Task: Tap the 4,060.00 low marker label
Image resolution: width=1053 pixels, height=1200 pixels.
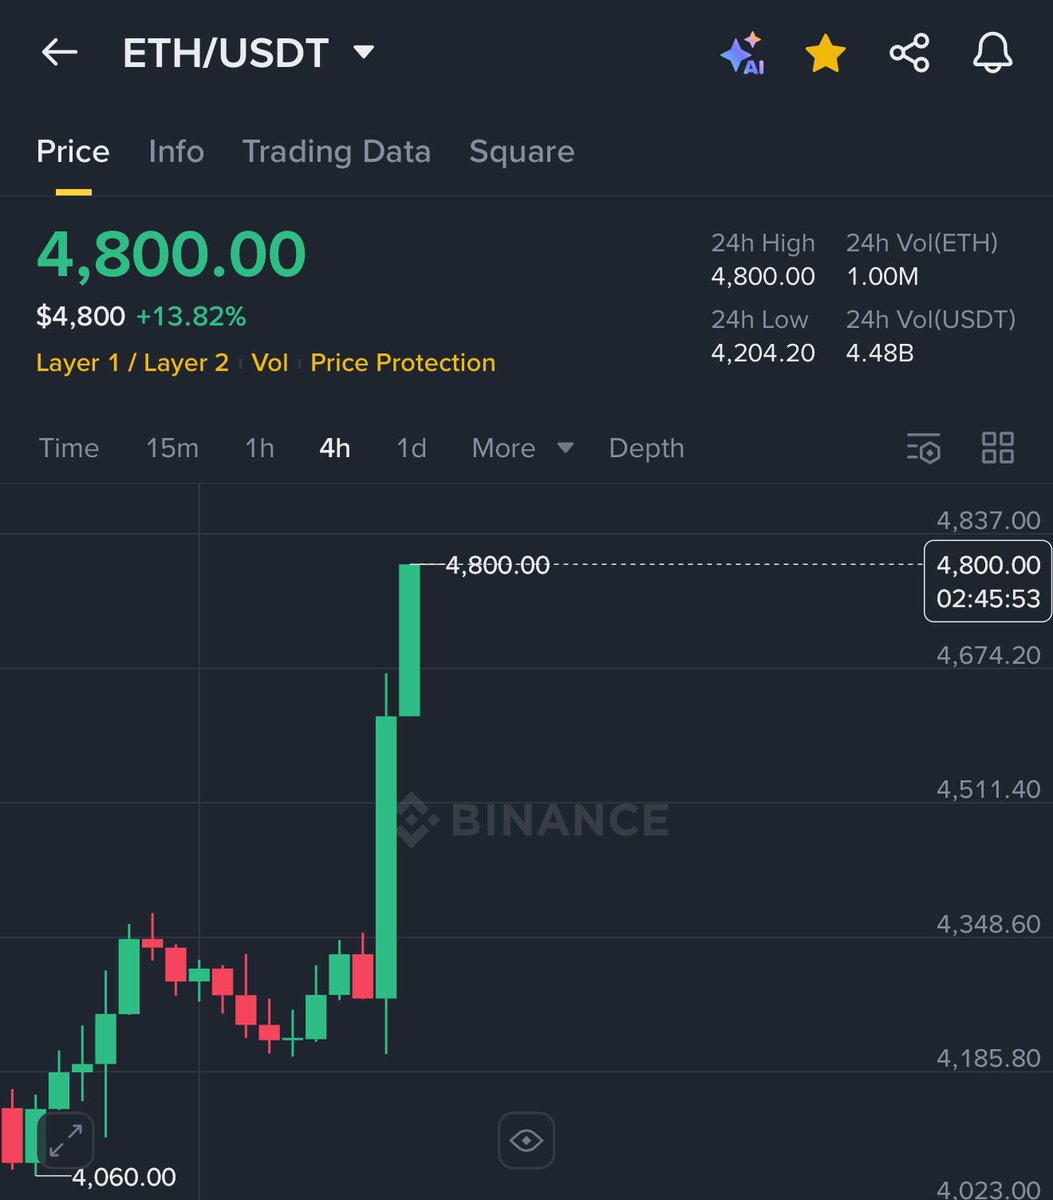Action: [124, 1177]
